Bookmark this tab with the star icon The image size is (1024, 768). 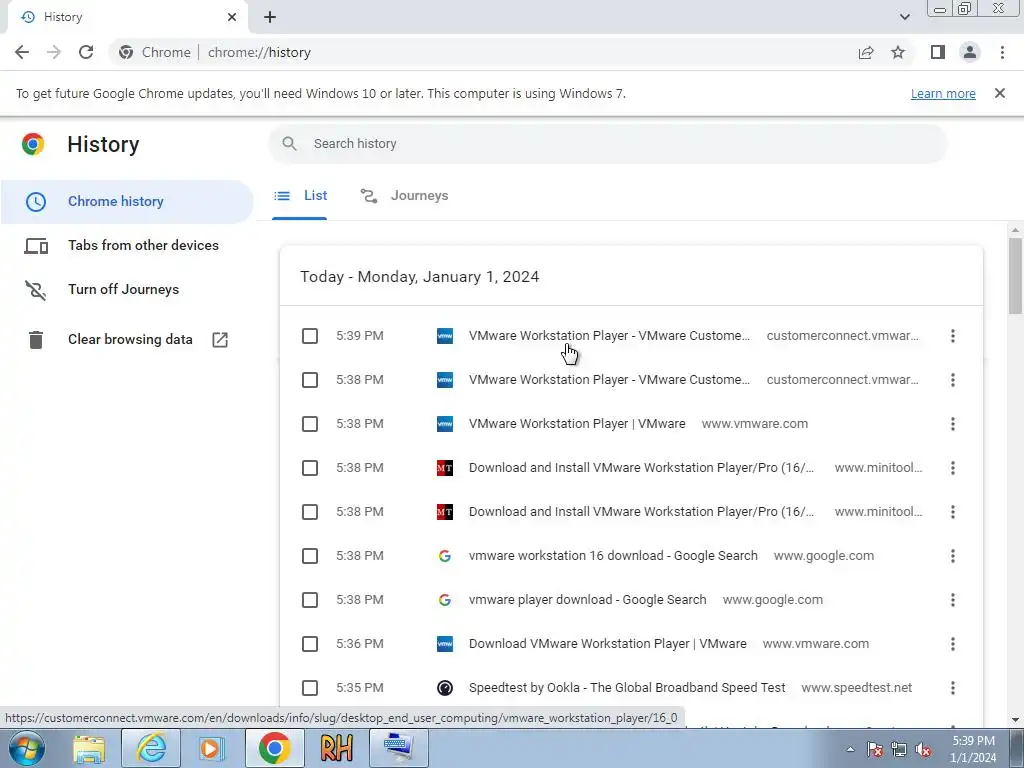pos(898,52)
